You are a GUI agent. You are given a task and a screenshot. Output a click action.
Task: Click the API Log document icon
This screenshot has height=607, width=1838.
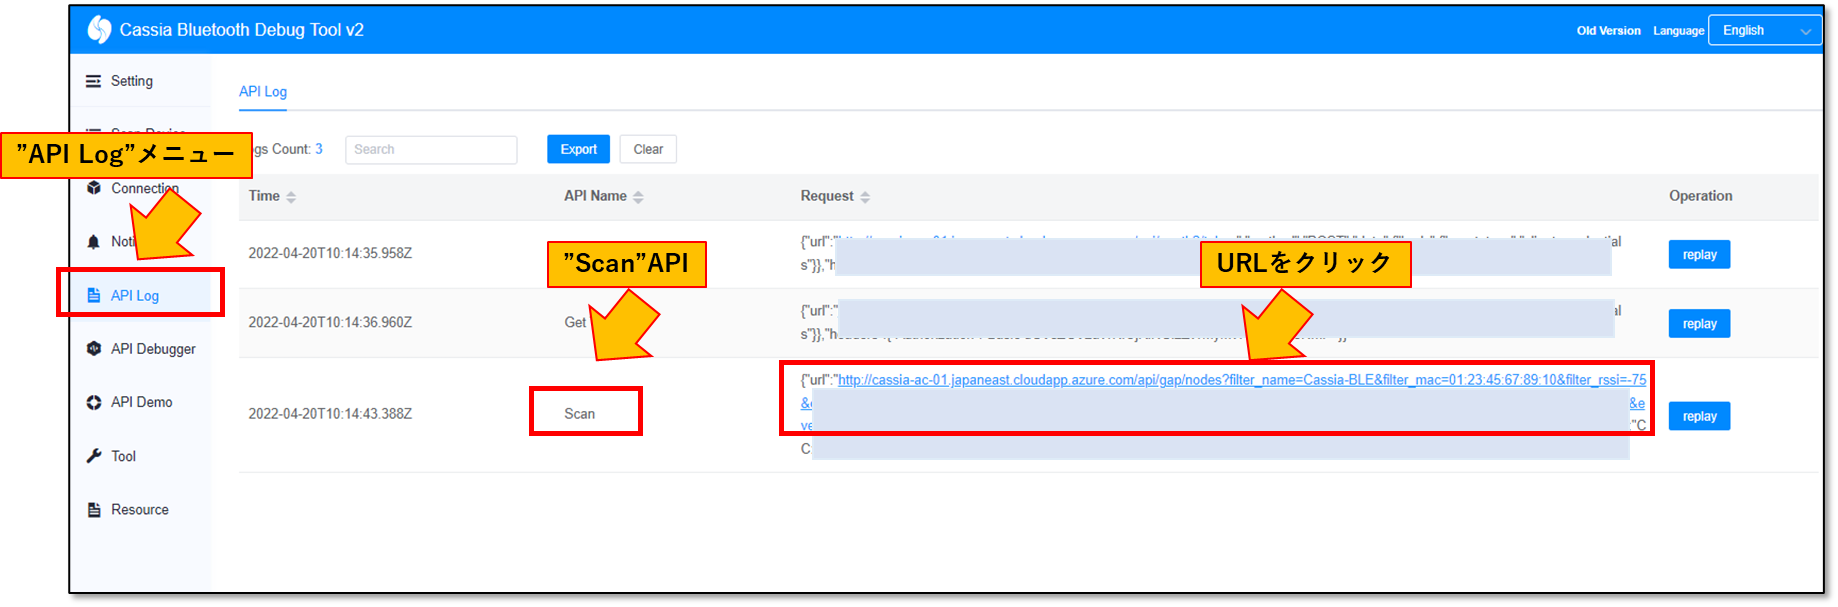point(94,295)
